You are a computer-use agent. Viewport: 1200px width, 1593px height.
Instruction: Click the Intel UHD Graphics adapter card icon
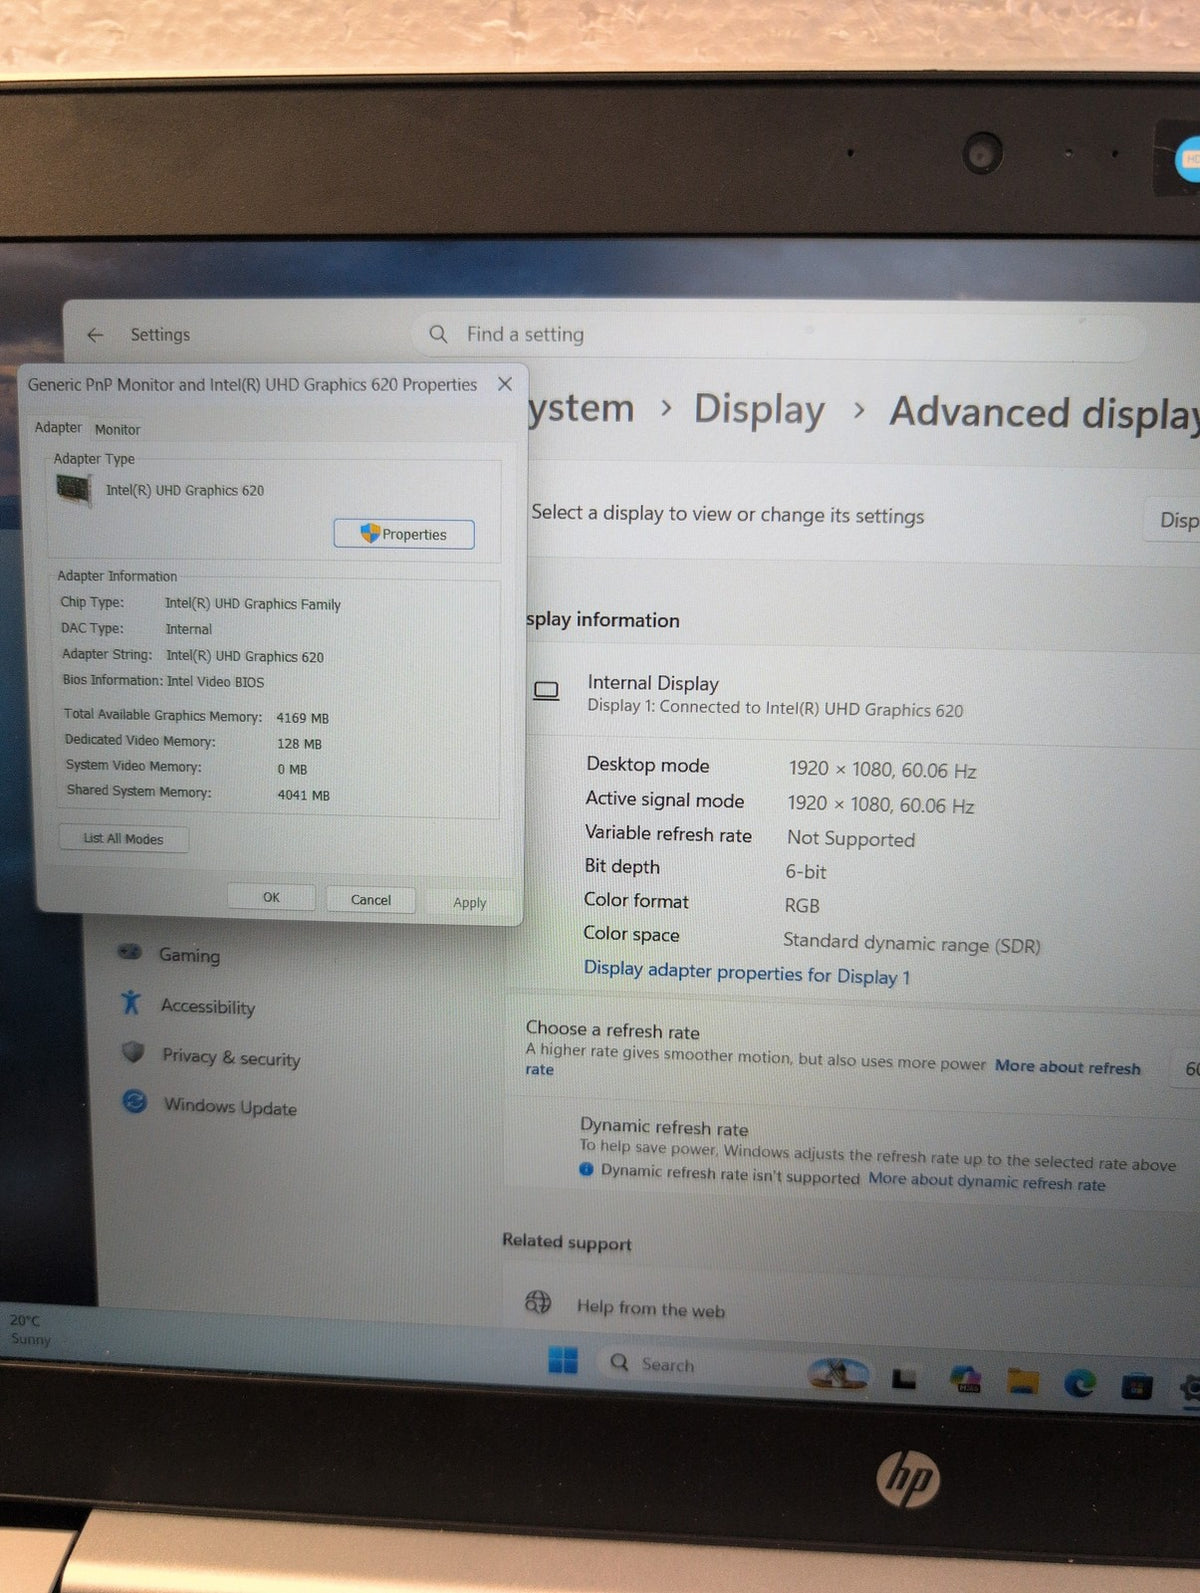pyautogui.click(x=74, y=490)
